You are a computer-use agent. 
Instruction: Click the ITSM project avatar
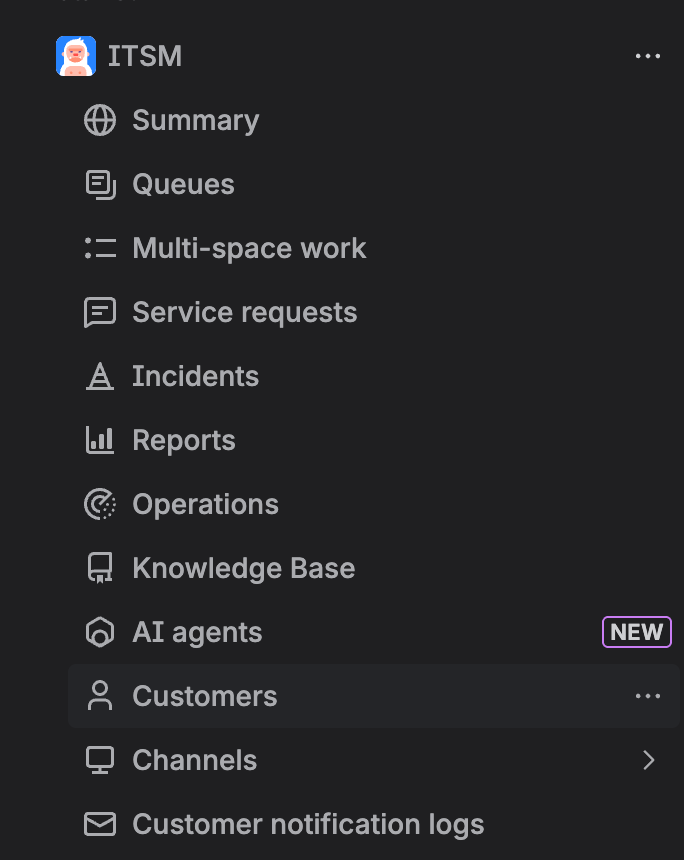tap(76, 56)
